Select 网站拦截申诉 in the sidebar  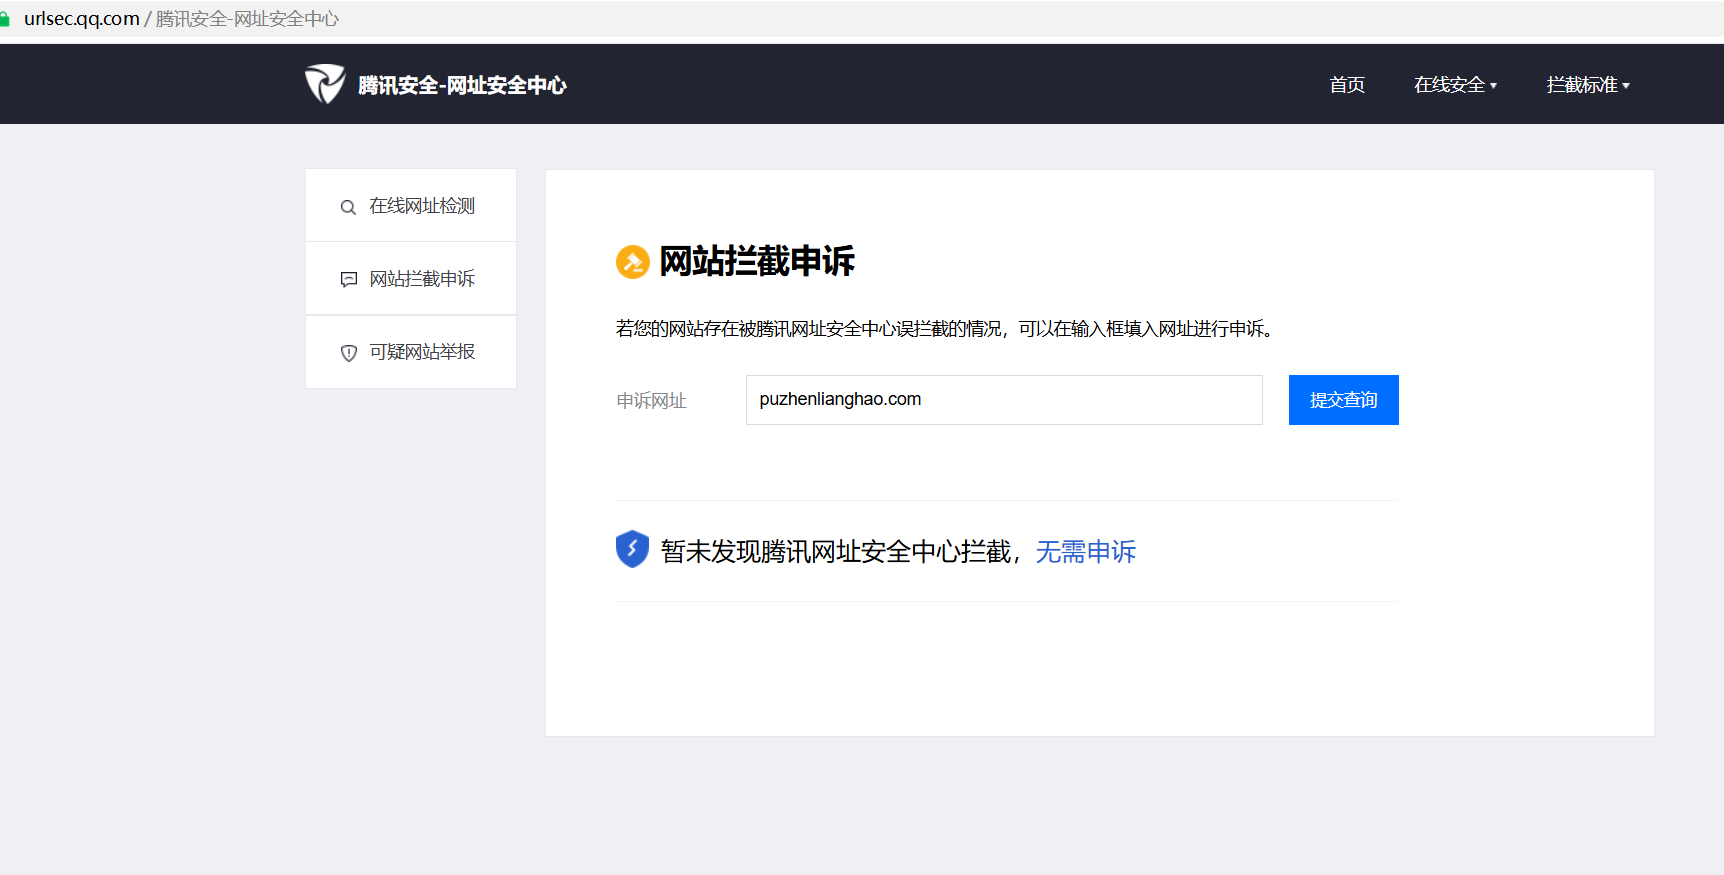[411, 279]
